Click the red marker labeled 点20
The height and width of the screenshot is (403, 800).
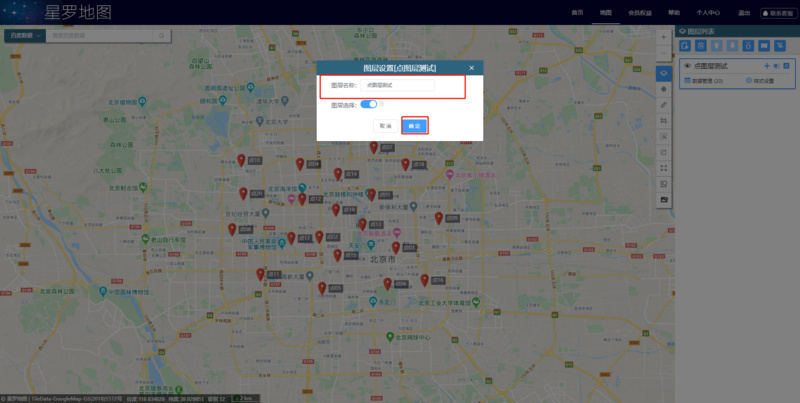[243, 193]
